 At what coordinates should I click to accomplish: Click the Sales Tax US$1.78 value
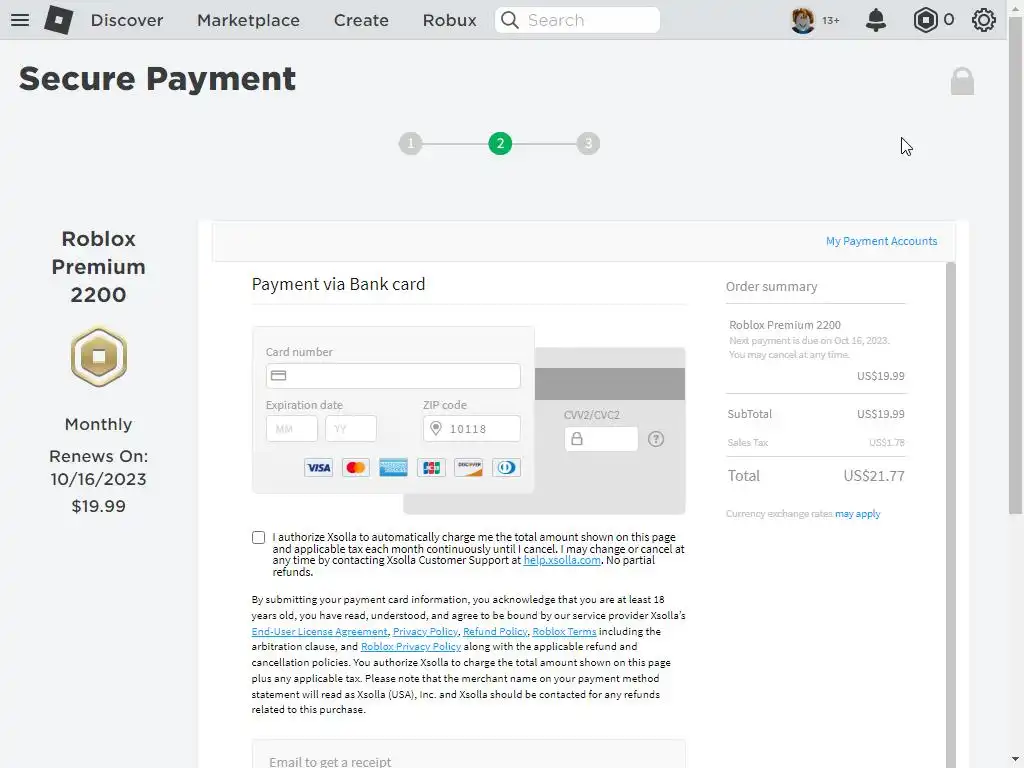click(x=886, y=443)
